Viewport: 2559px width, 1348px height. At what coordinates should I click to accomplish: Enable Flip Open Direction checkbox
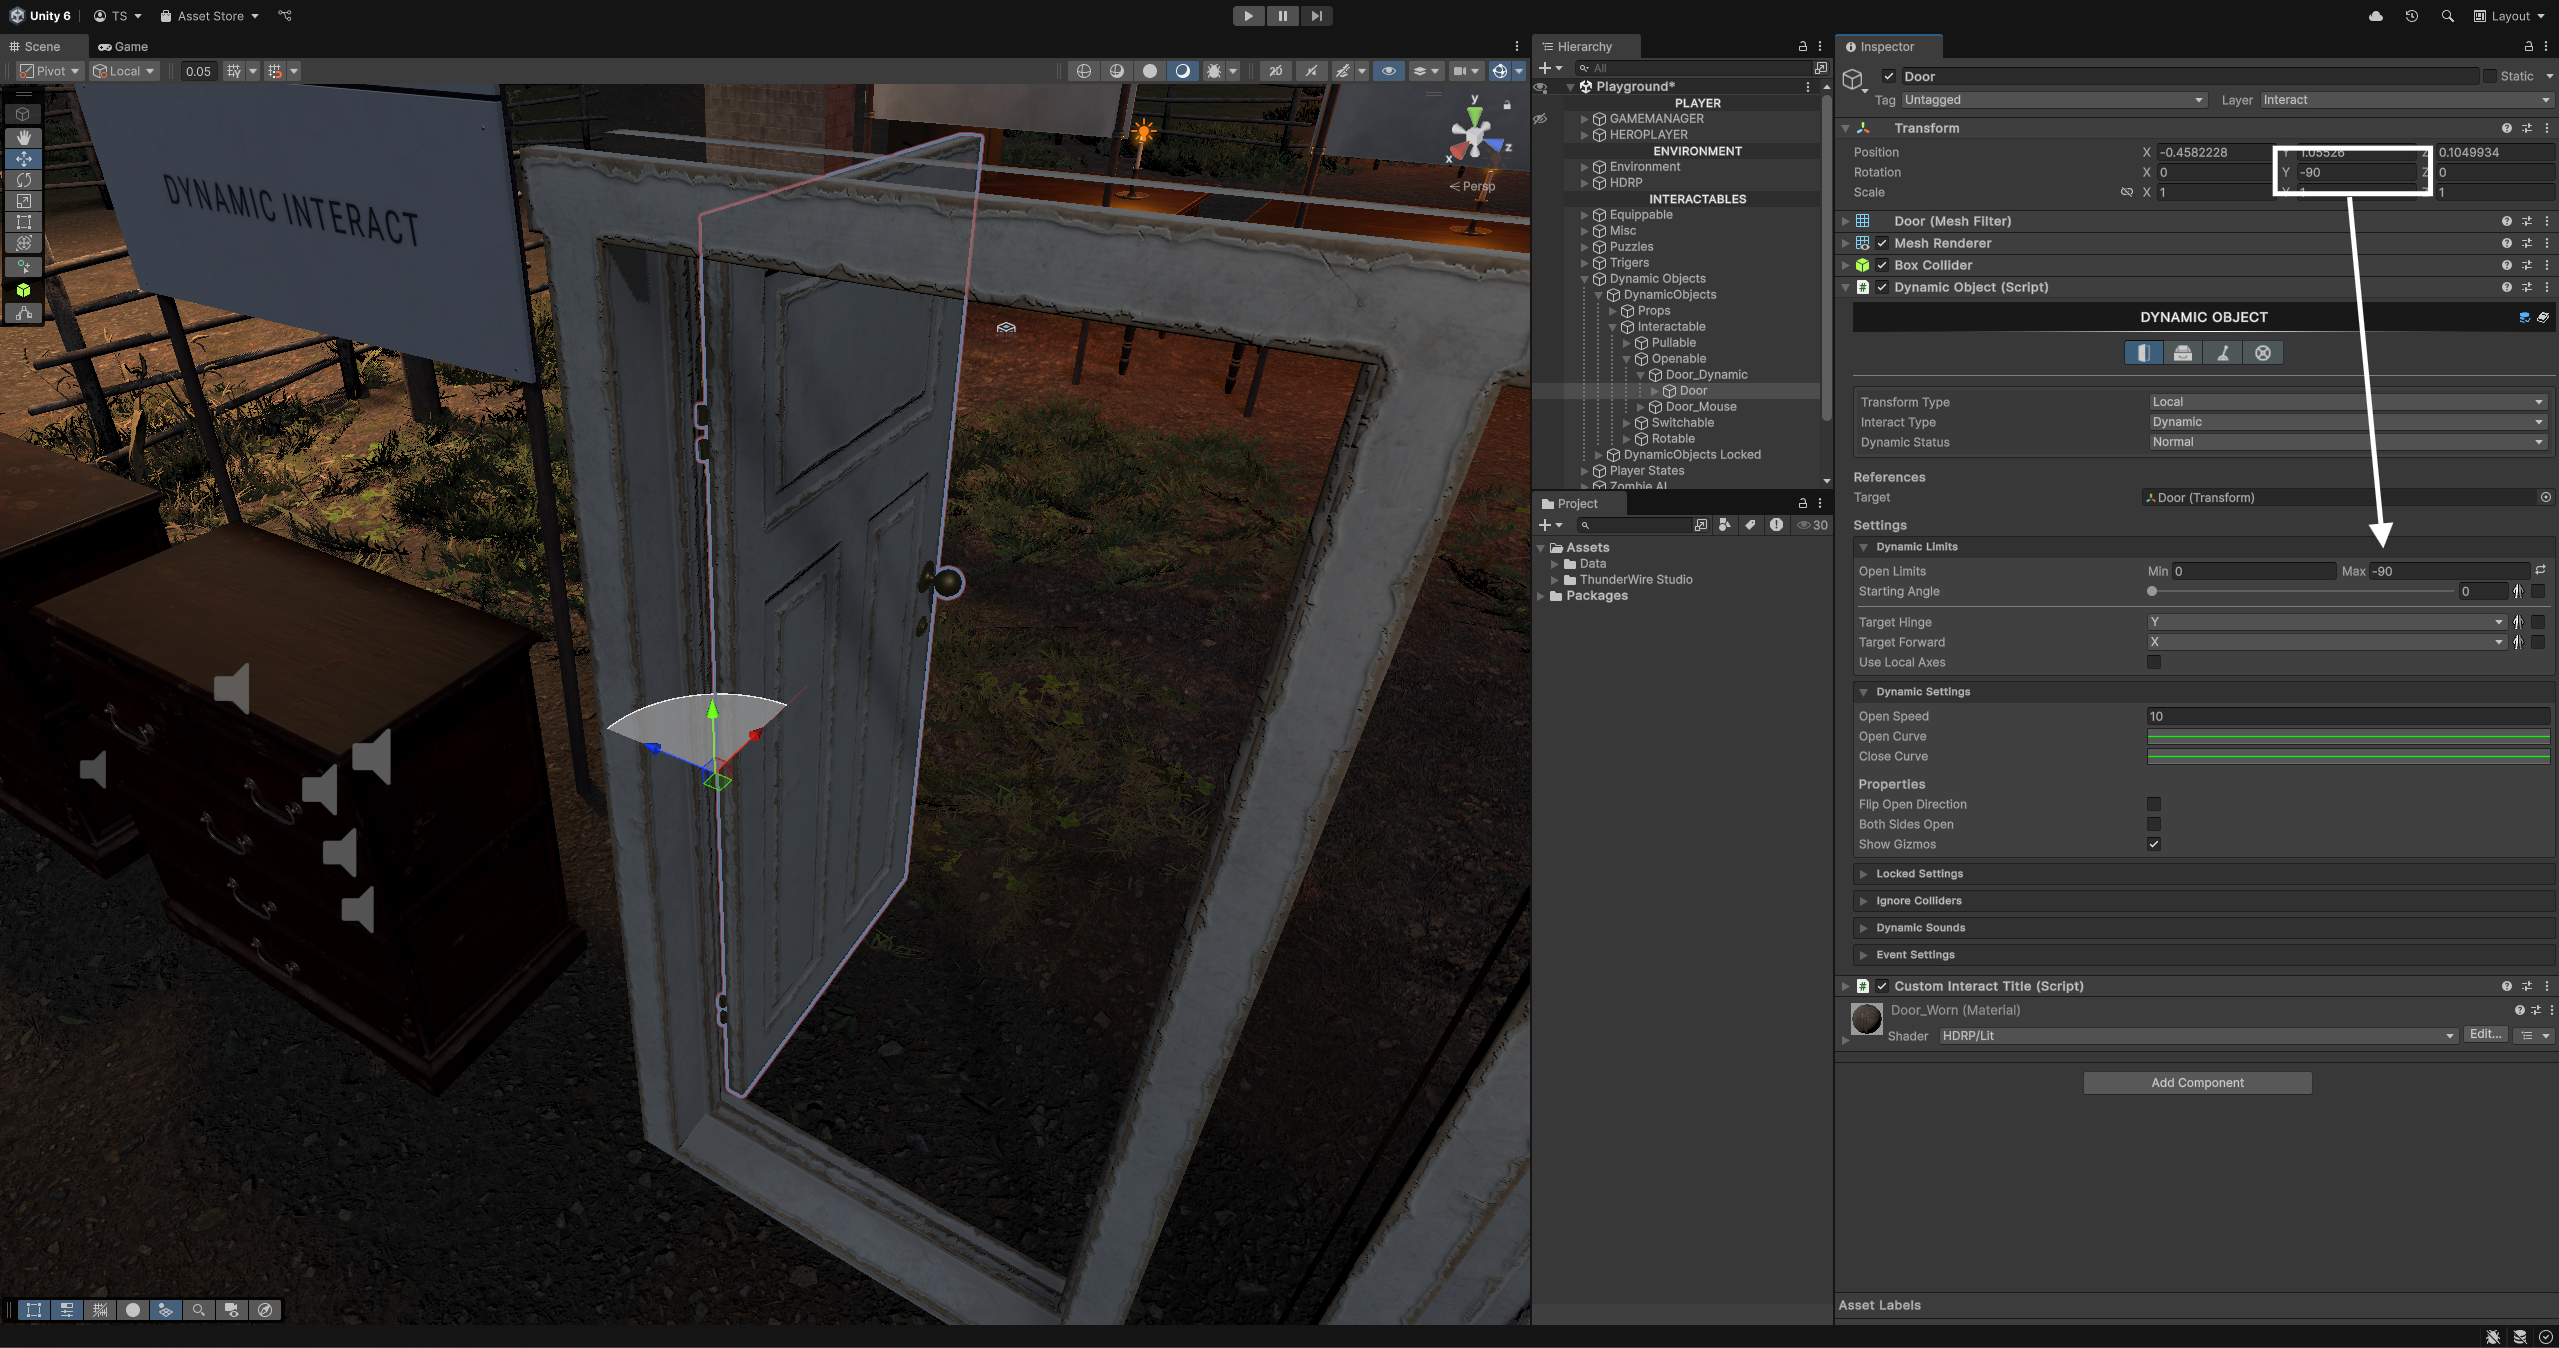click(x=2154, y=804)
